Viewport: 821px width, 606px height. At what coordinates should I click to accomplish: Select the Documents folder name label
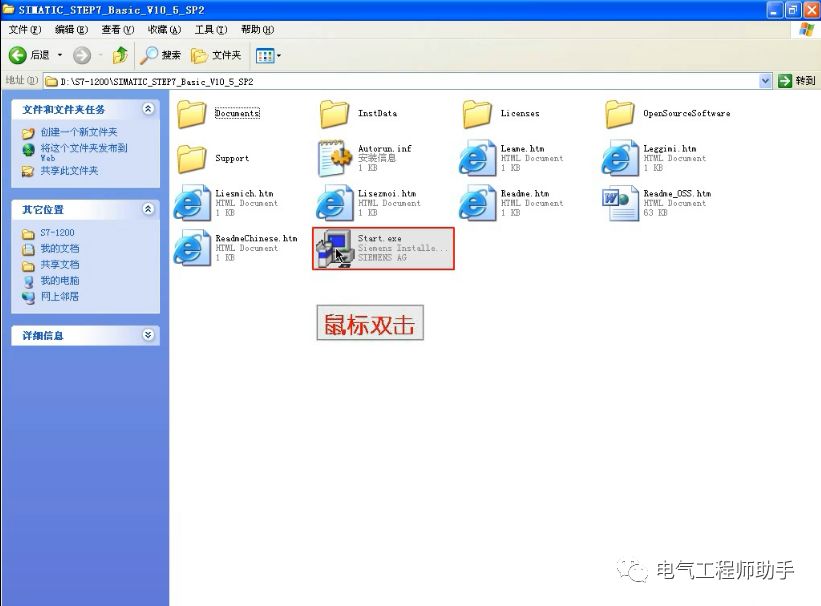[237, 113]
